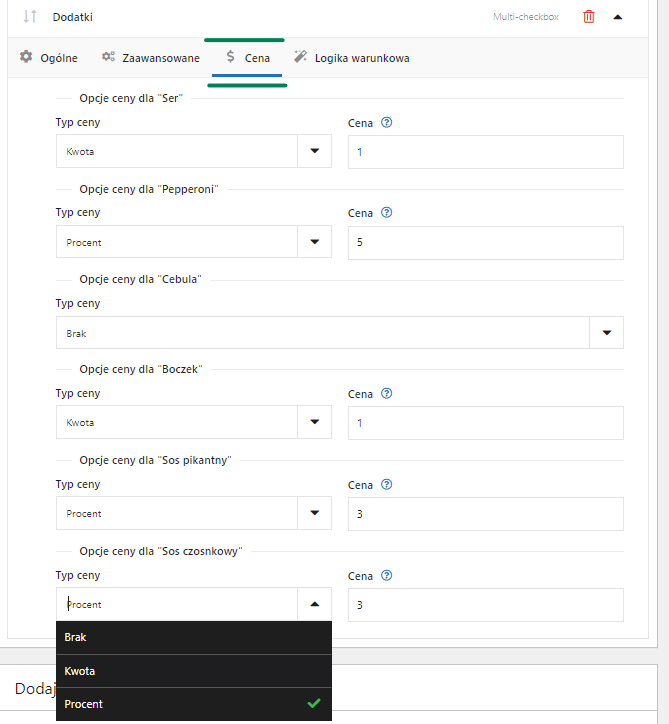Show Cena help icon for Boczek
The image size is (669, 724).
[386, 393]
